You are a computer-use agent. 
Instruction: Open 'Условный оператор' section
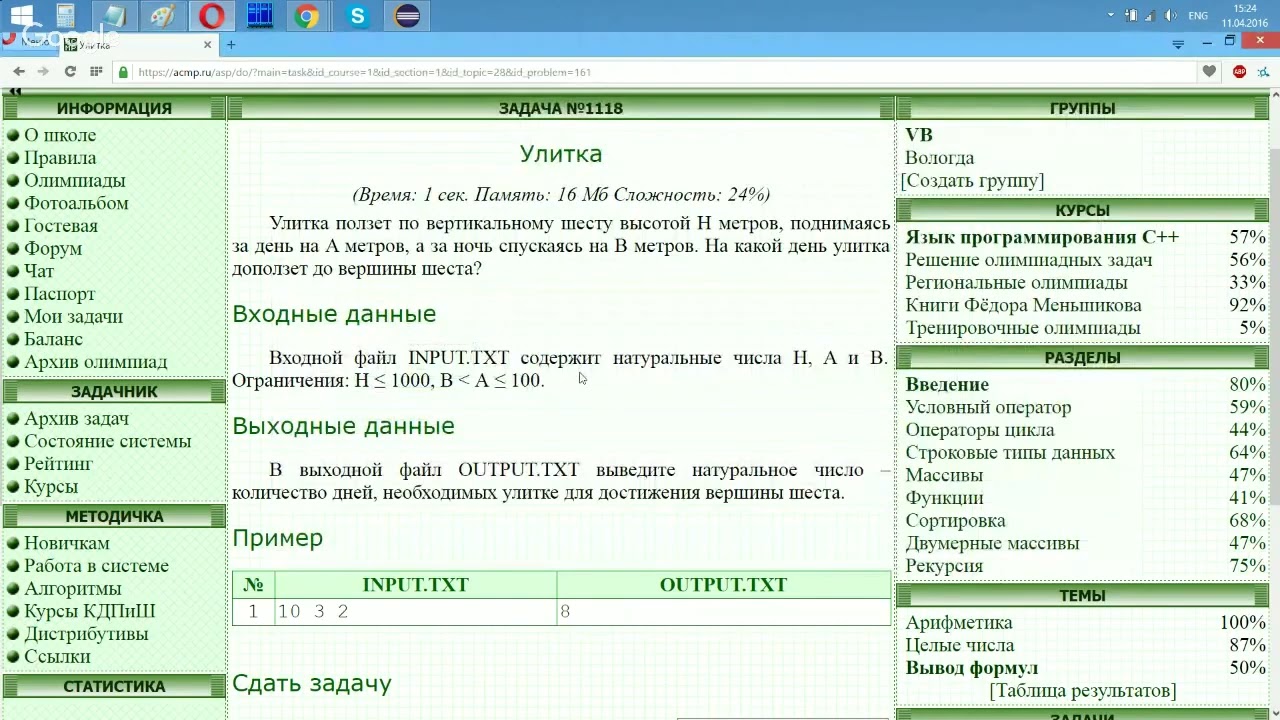click(988, 407)
